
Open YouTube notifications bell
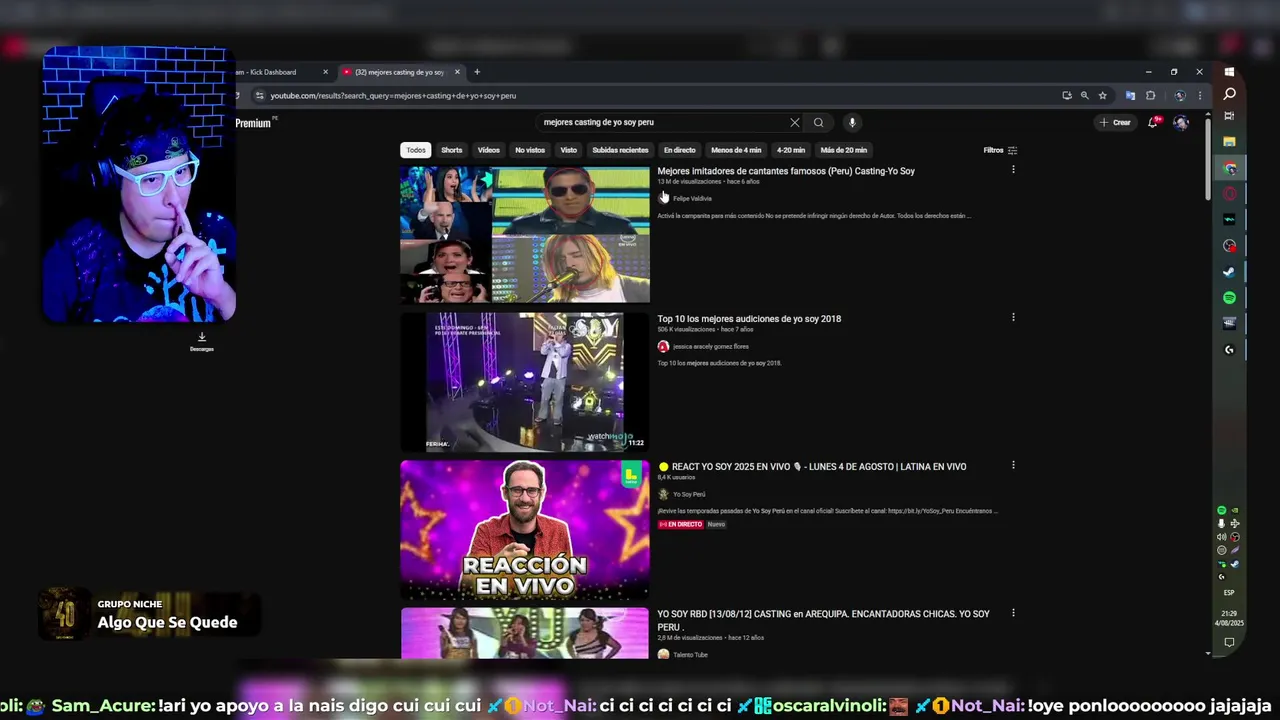[1154, 122]
